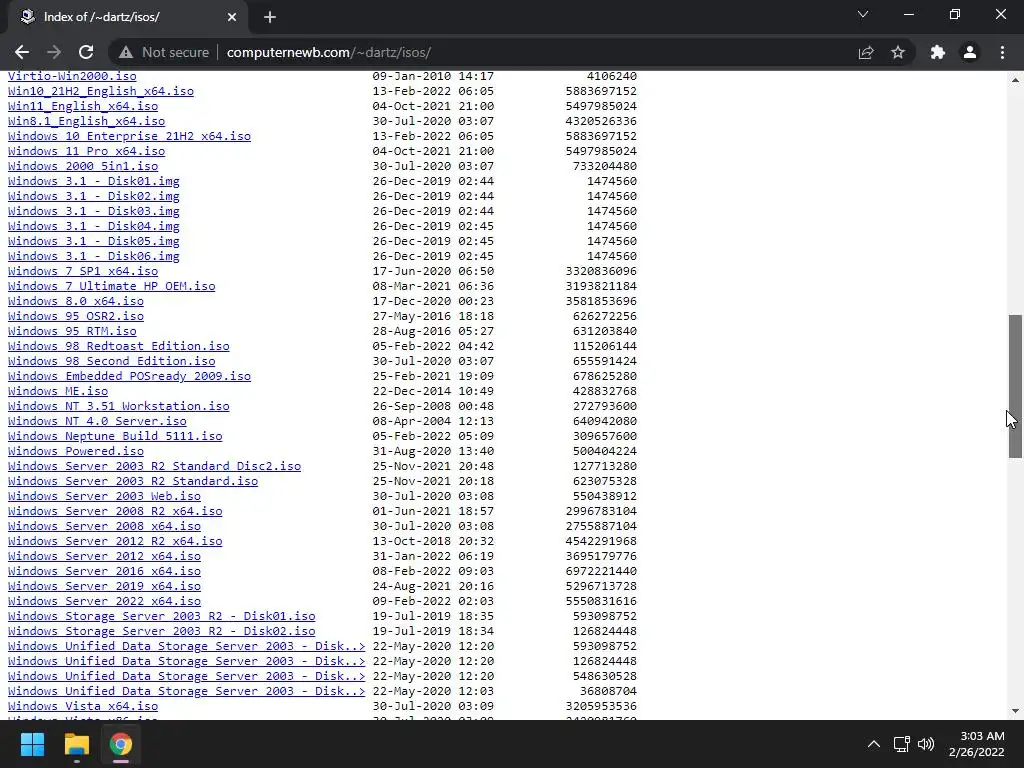The image size is (1024, 768).
Task: Reload the current page
Action: click(86, 52)
